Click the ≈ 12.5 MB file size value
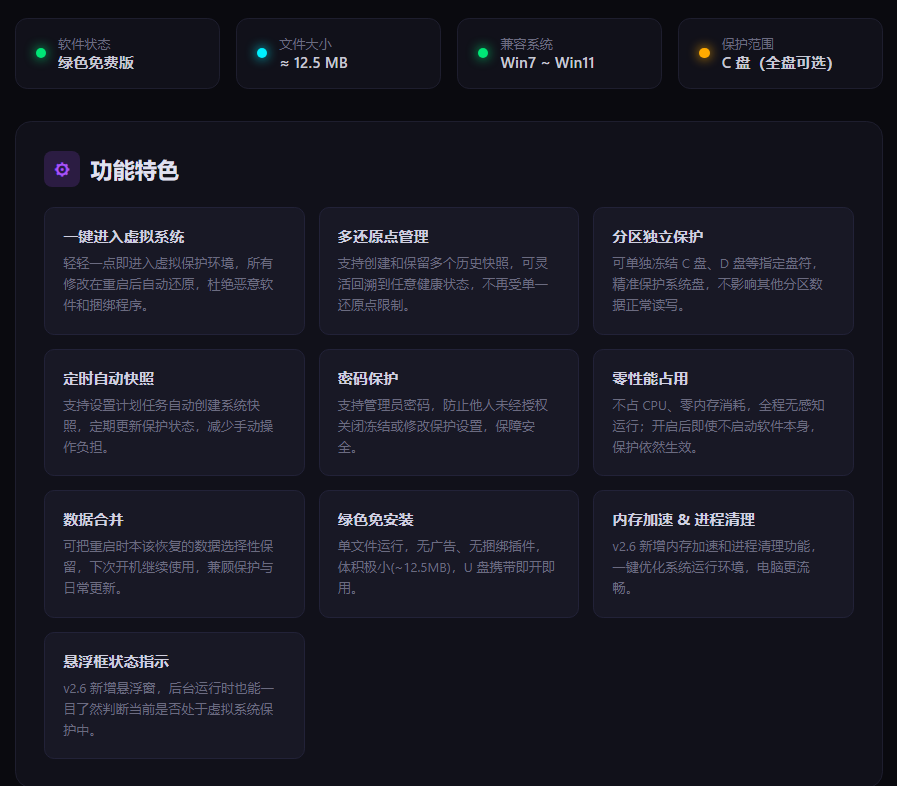897x786 pixels. pyautogui.click(x=313, y=63)
